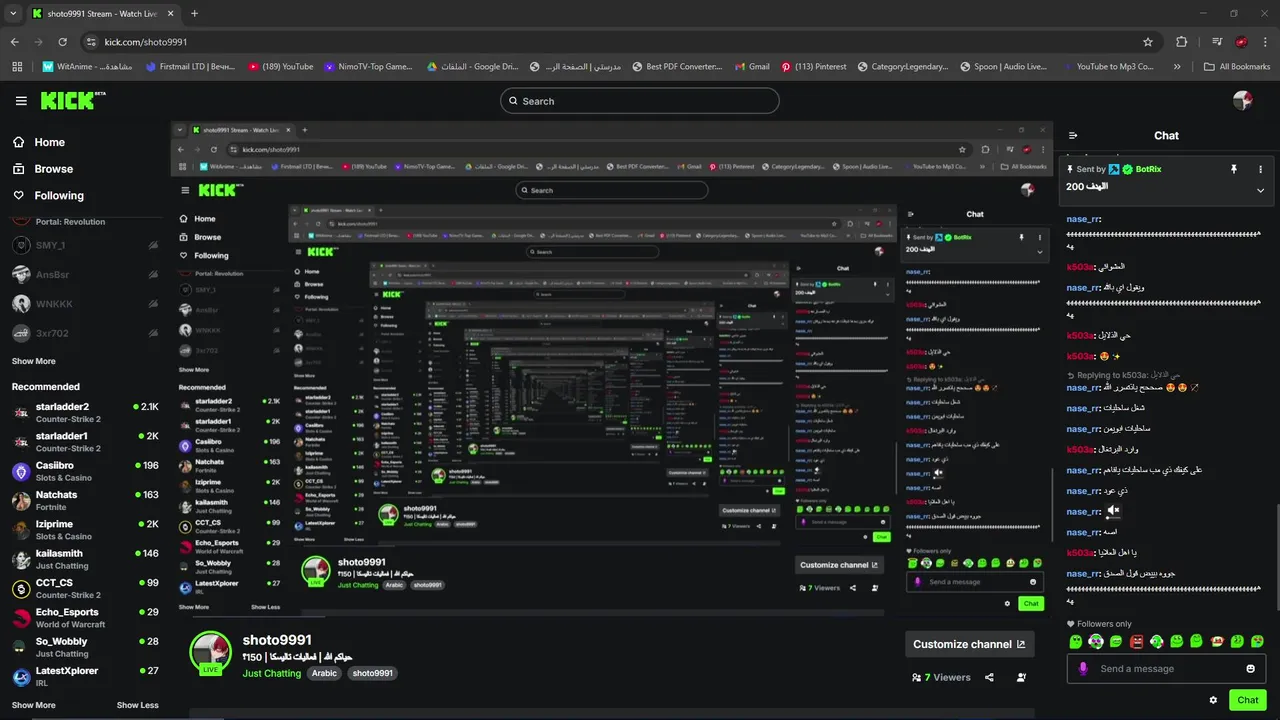Open the user profile avatar menu

point(1243,100)
